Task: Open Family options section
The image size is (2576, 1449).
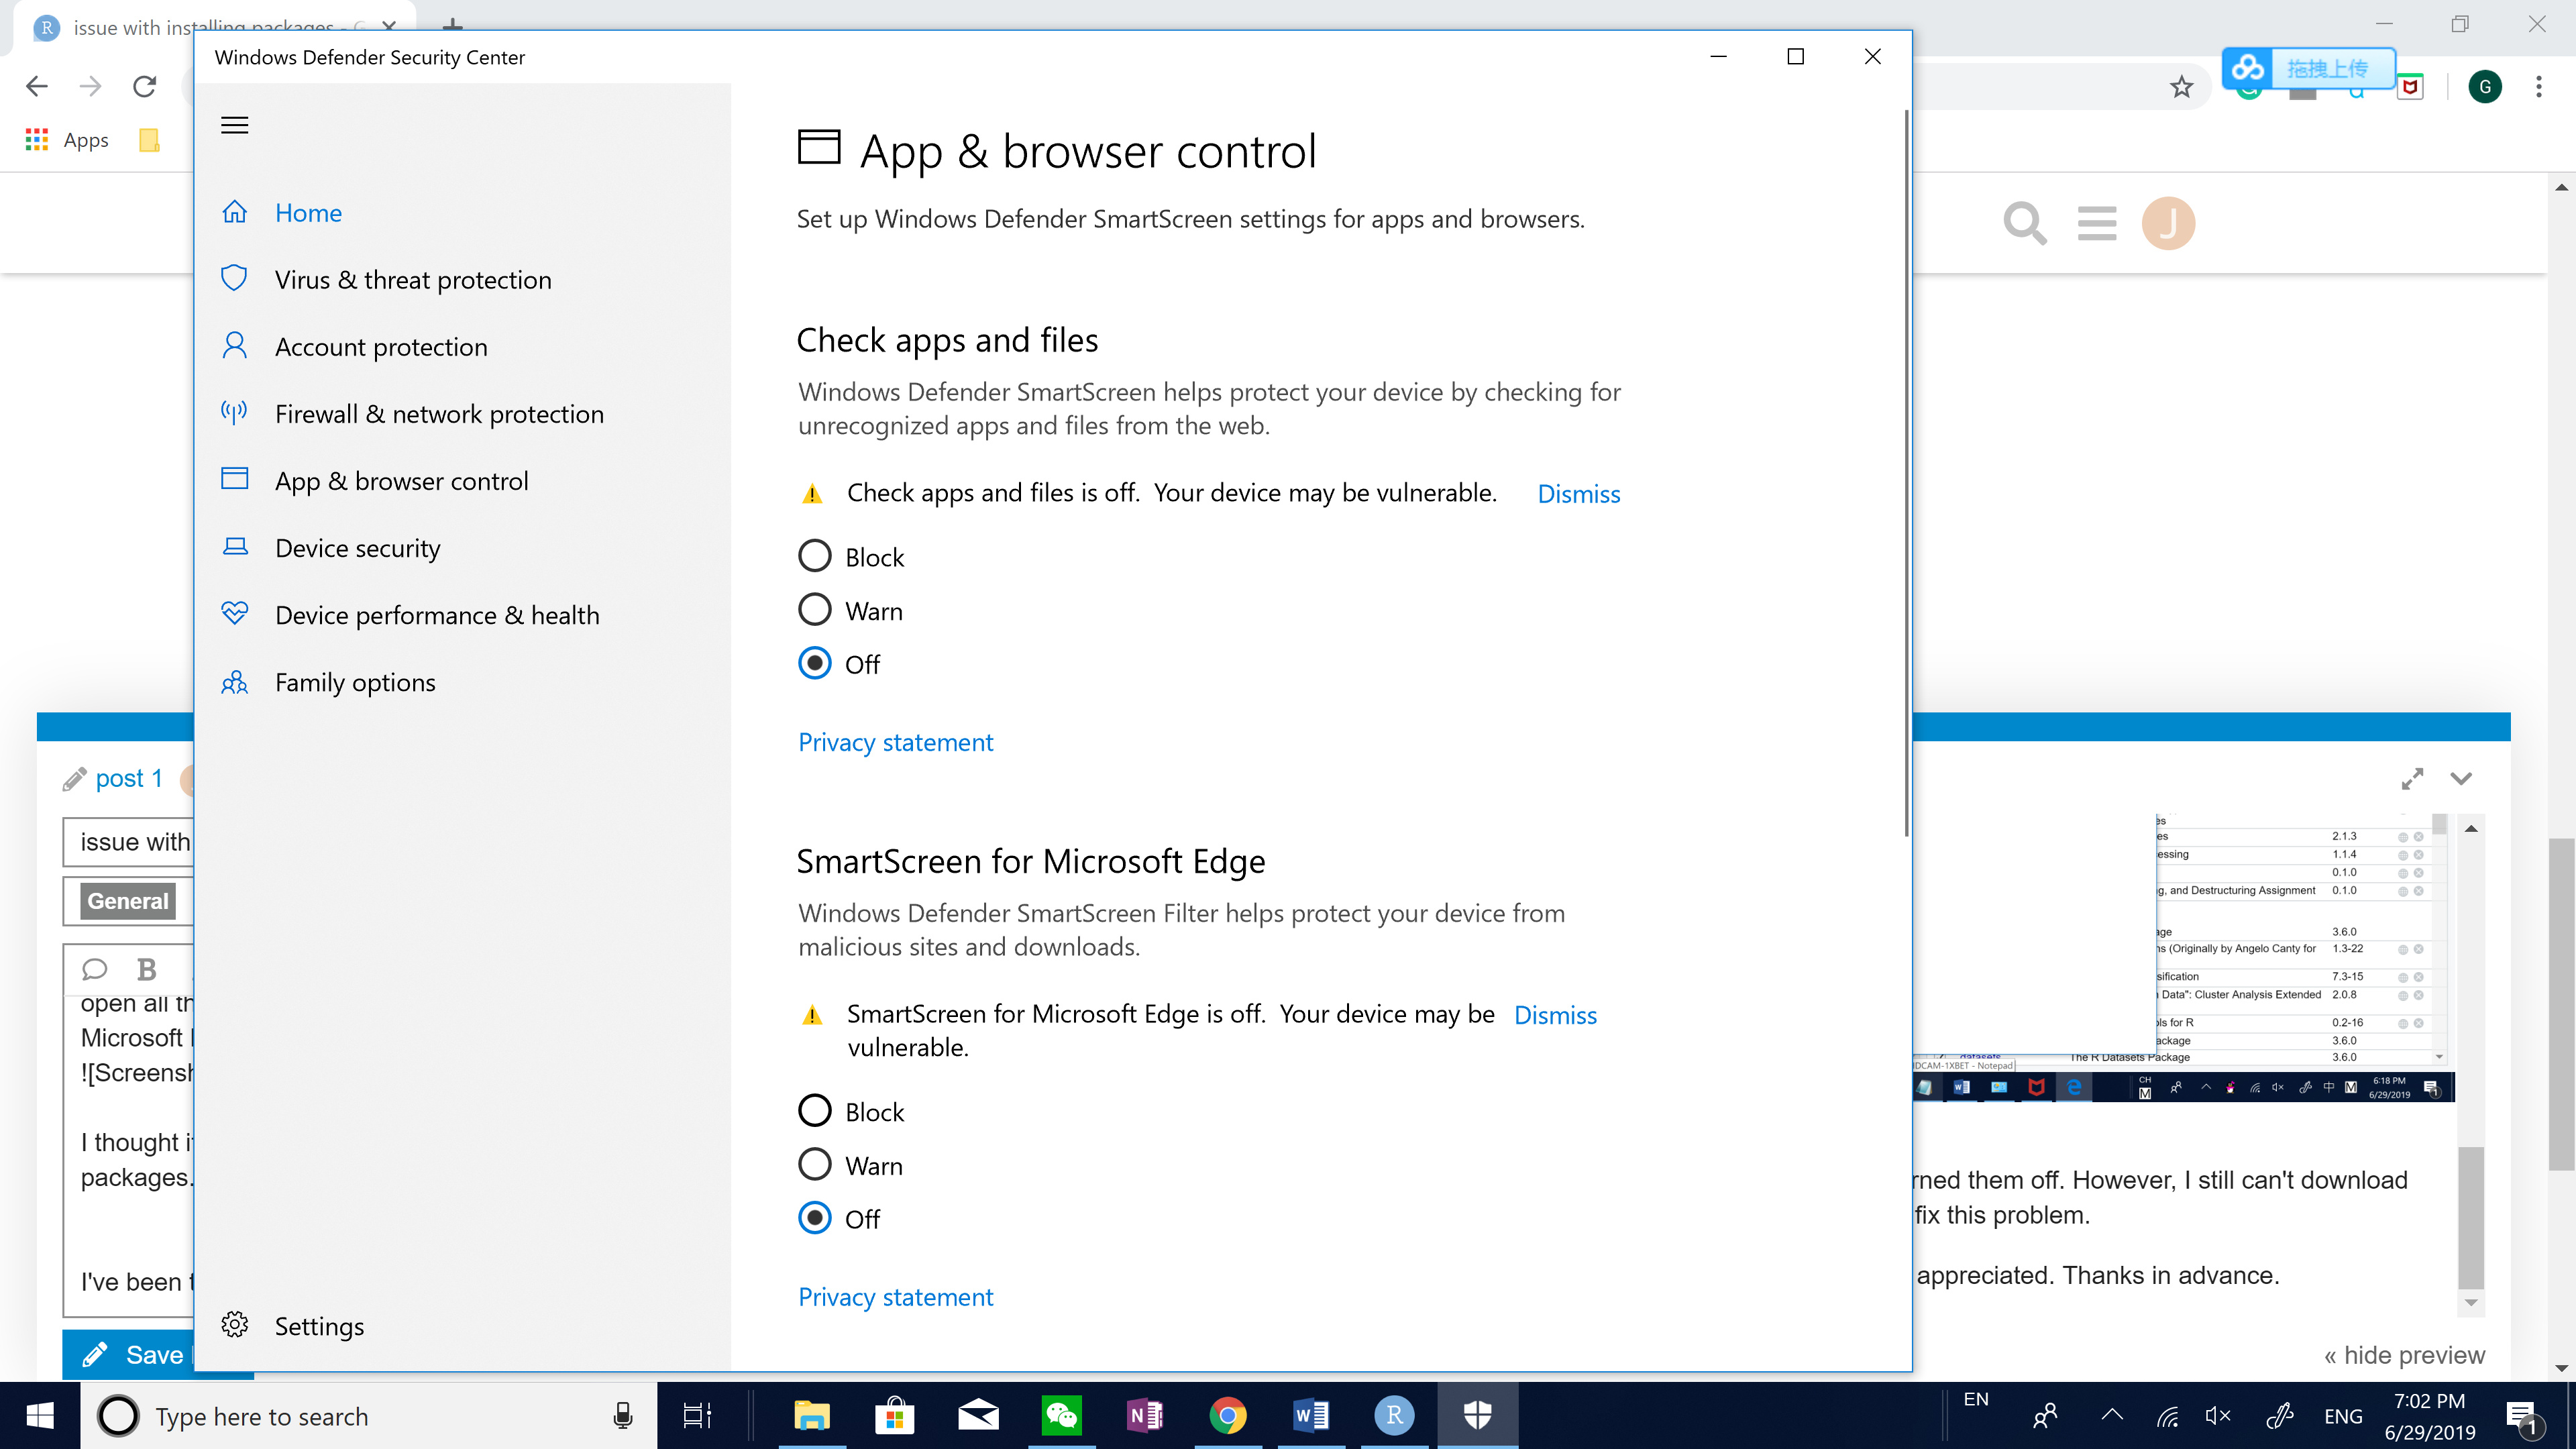Action: point(355,682)
